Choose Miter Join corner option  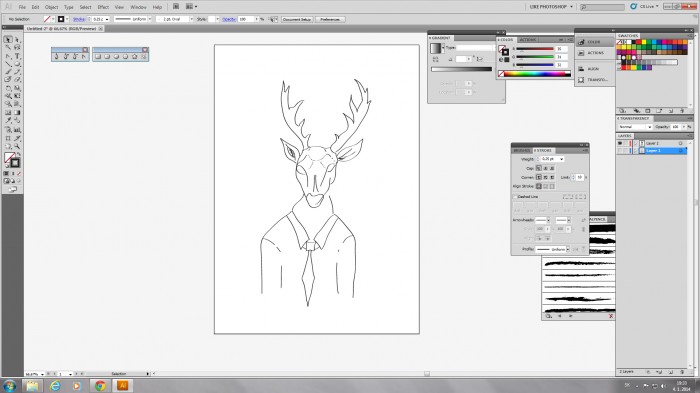[x=539, y=177]
